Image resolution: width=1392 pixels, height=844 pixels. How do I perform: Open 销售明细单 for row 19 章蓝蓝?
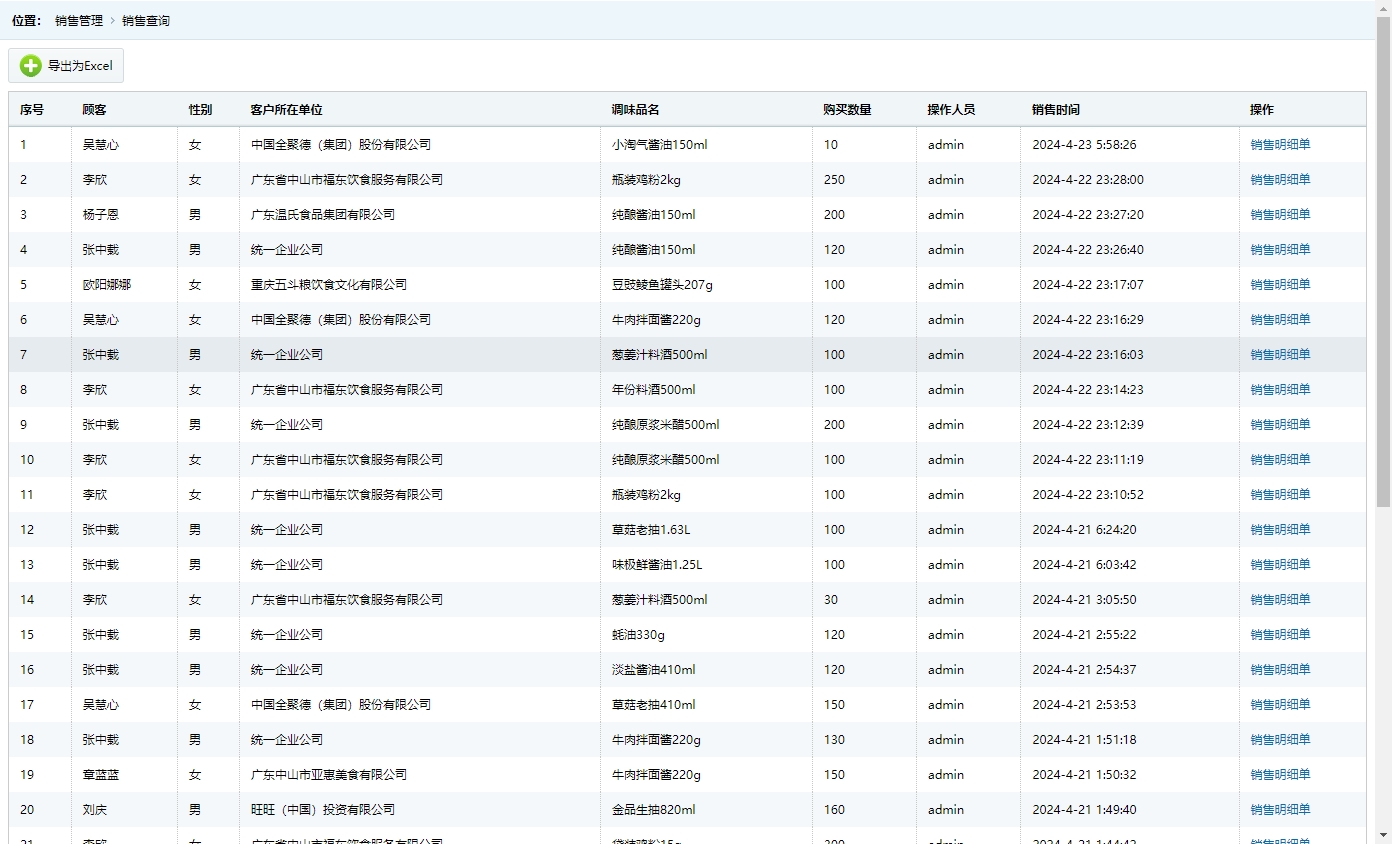[x=1279, y=775]
